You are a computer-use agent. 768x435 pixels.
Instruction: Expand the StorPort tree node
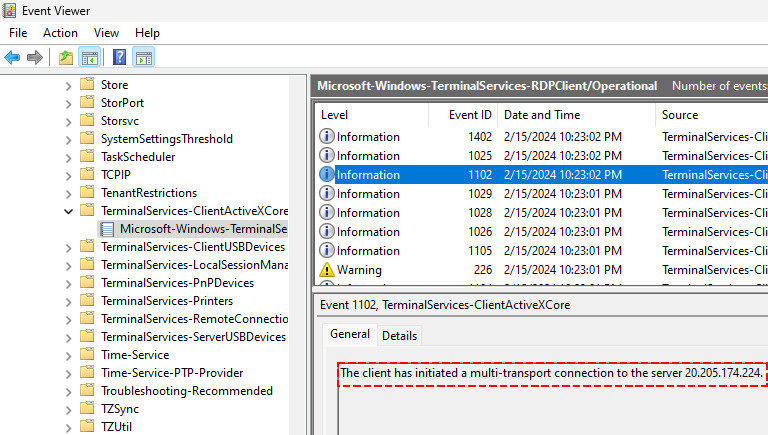69,103
